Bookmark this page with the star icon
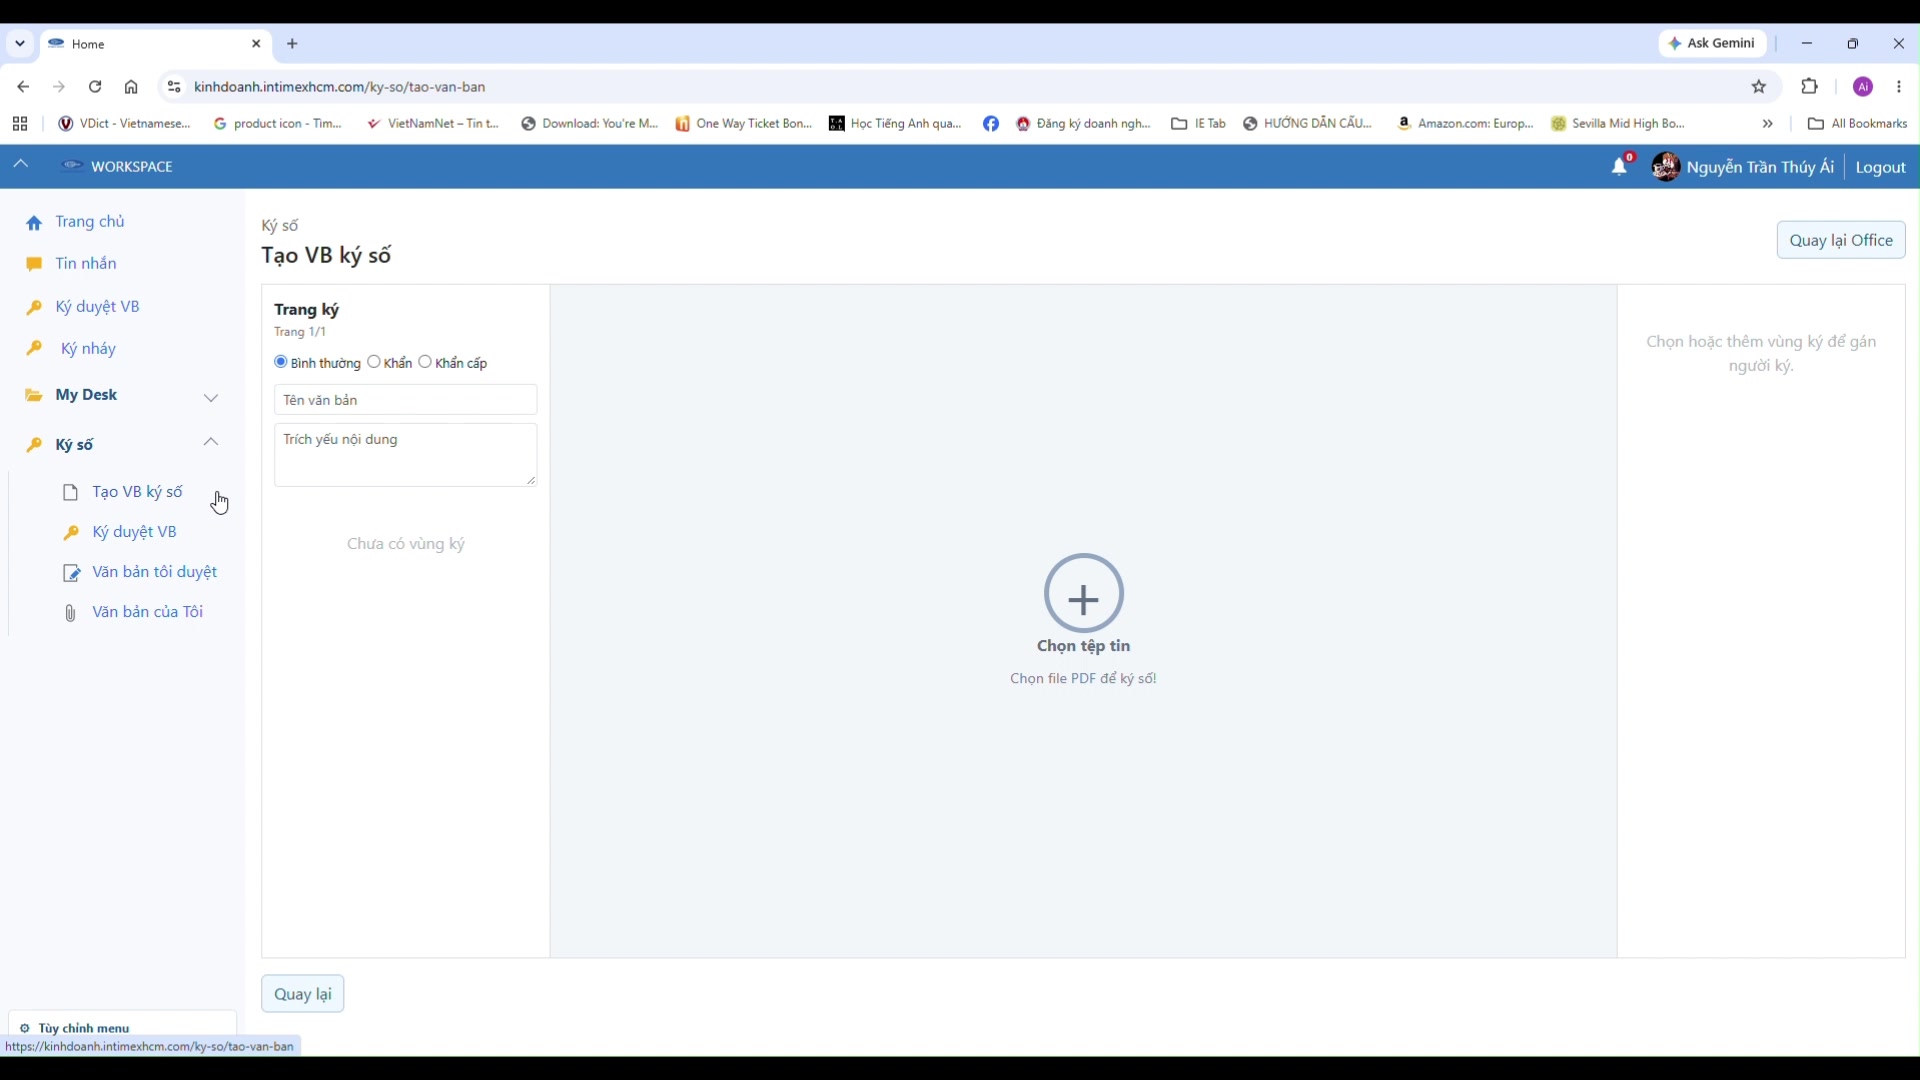The image size is (1920, 1080). pos(1760,87)
